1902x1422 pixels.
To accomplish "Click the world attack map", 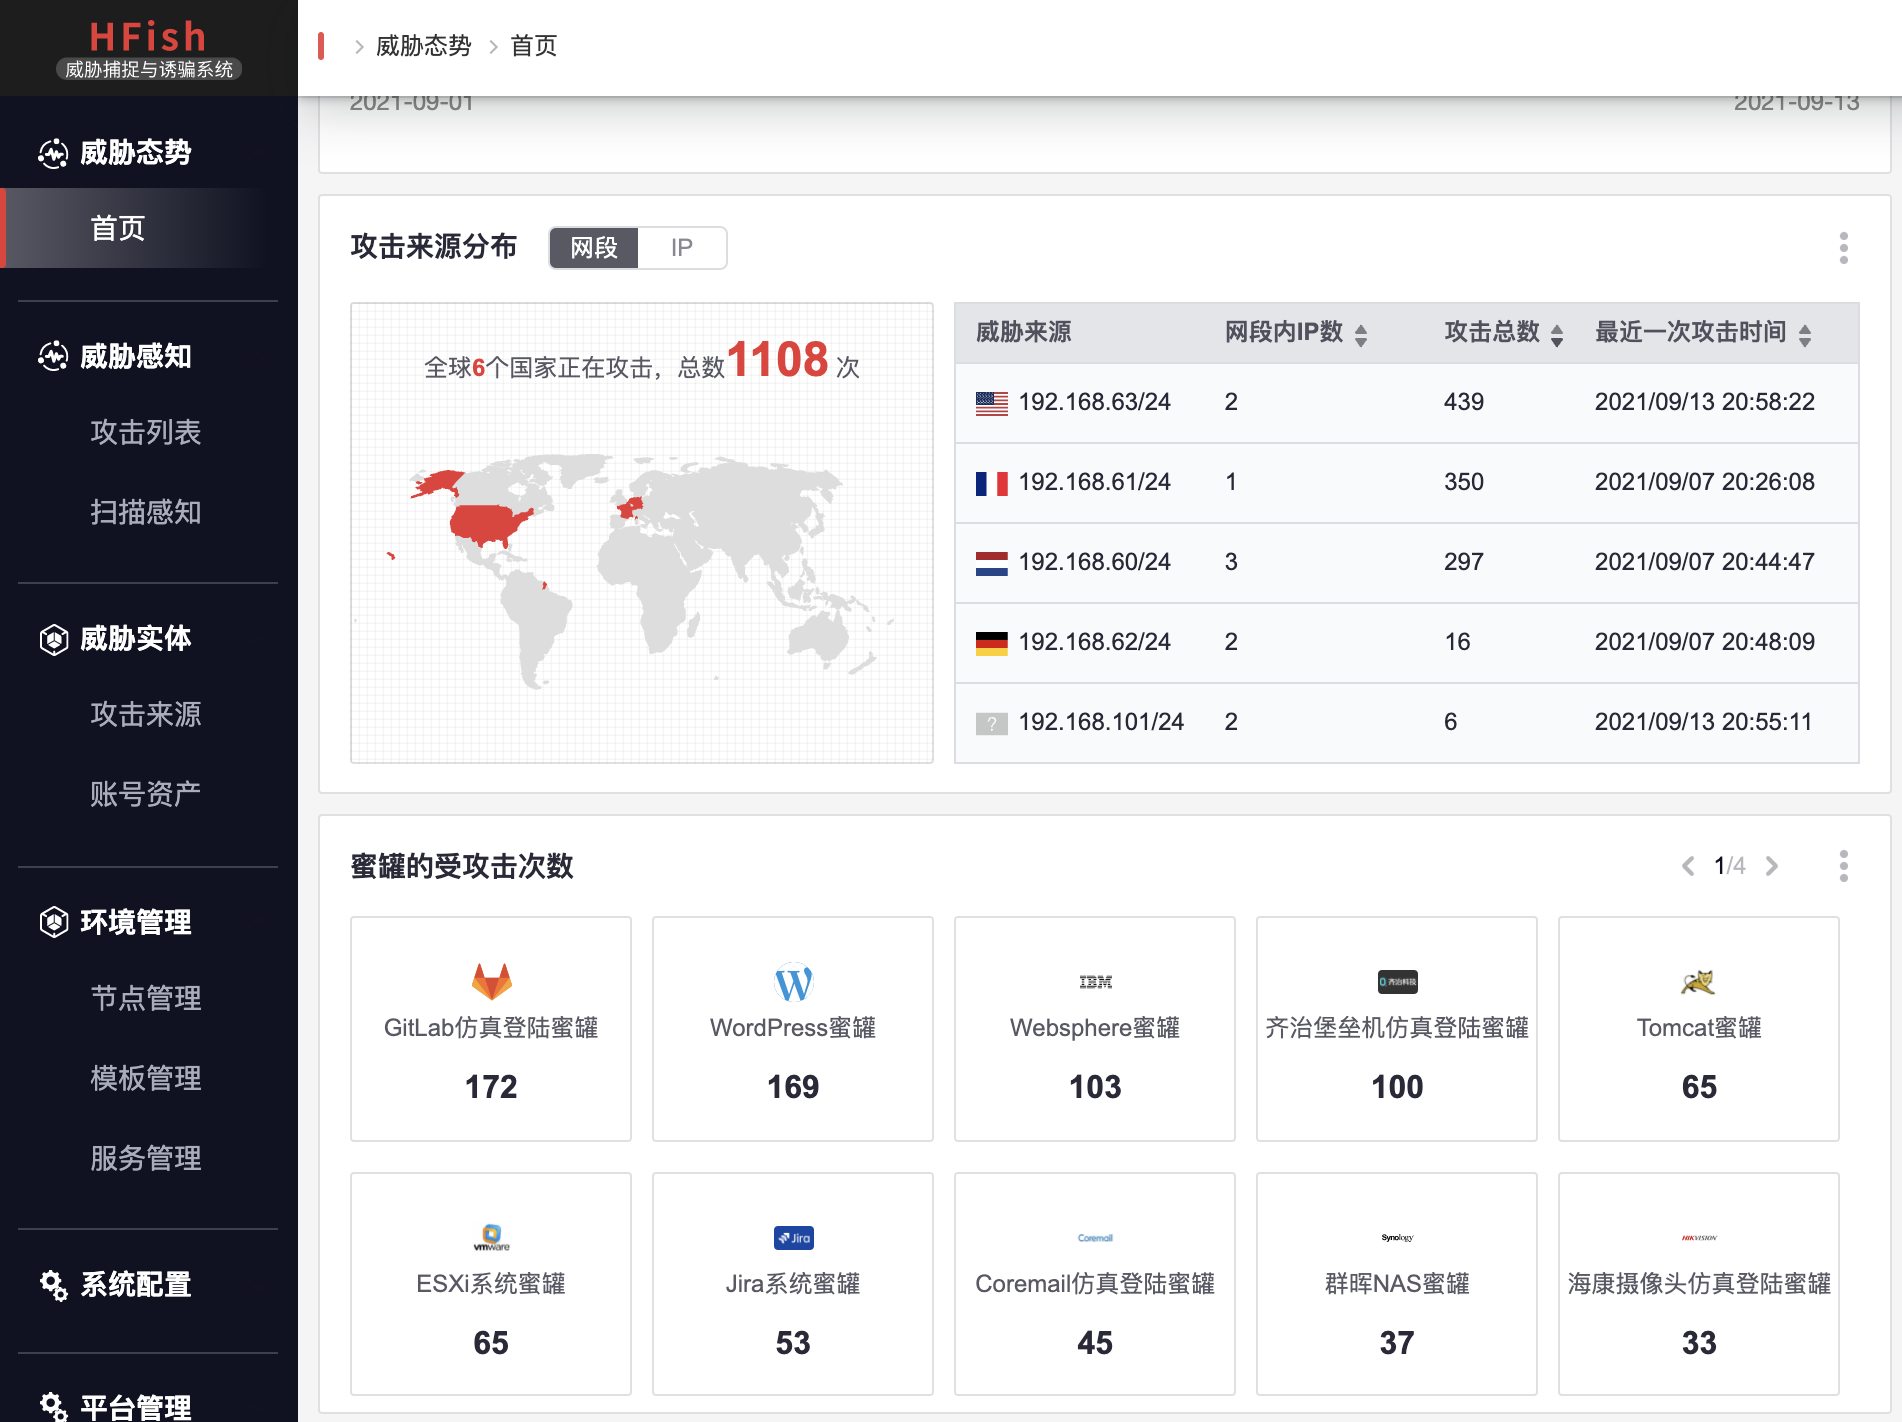I will point(641,560).
